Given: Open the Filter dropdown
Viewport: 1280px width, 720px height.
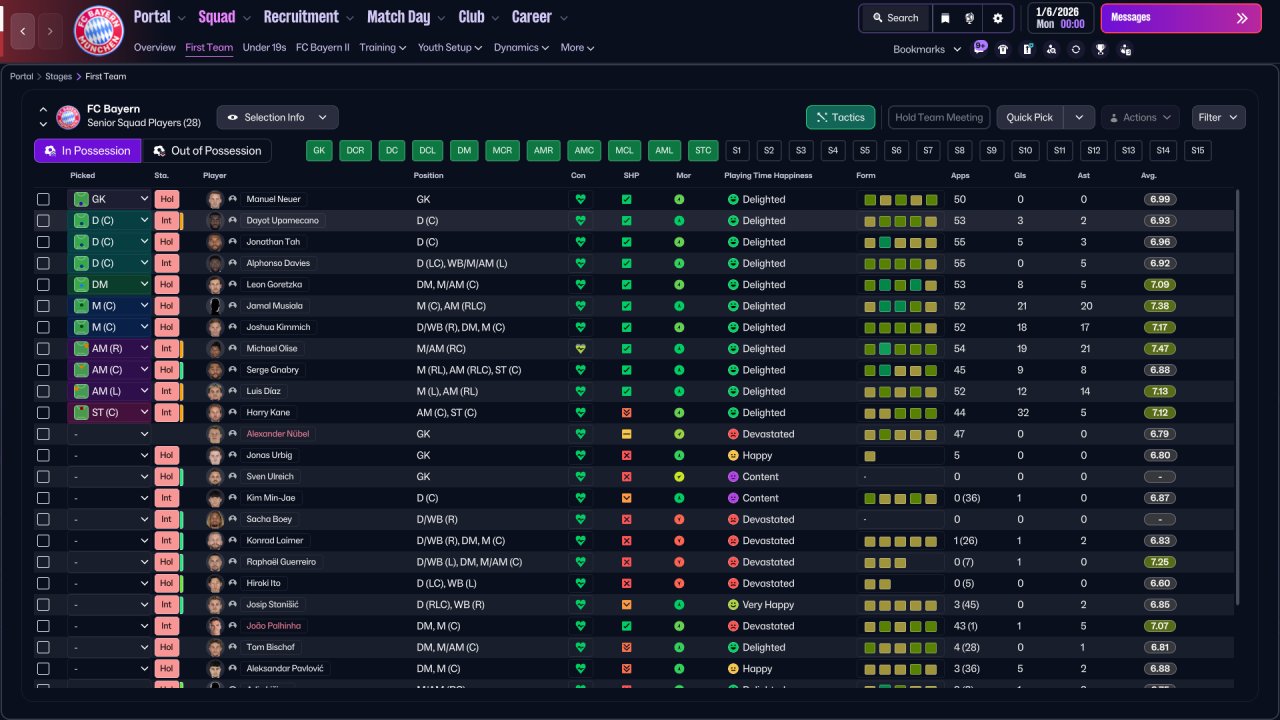Looking at the screenshot, I should click(x=1218, y=117).
